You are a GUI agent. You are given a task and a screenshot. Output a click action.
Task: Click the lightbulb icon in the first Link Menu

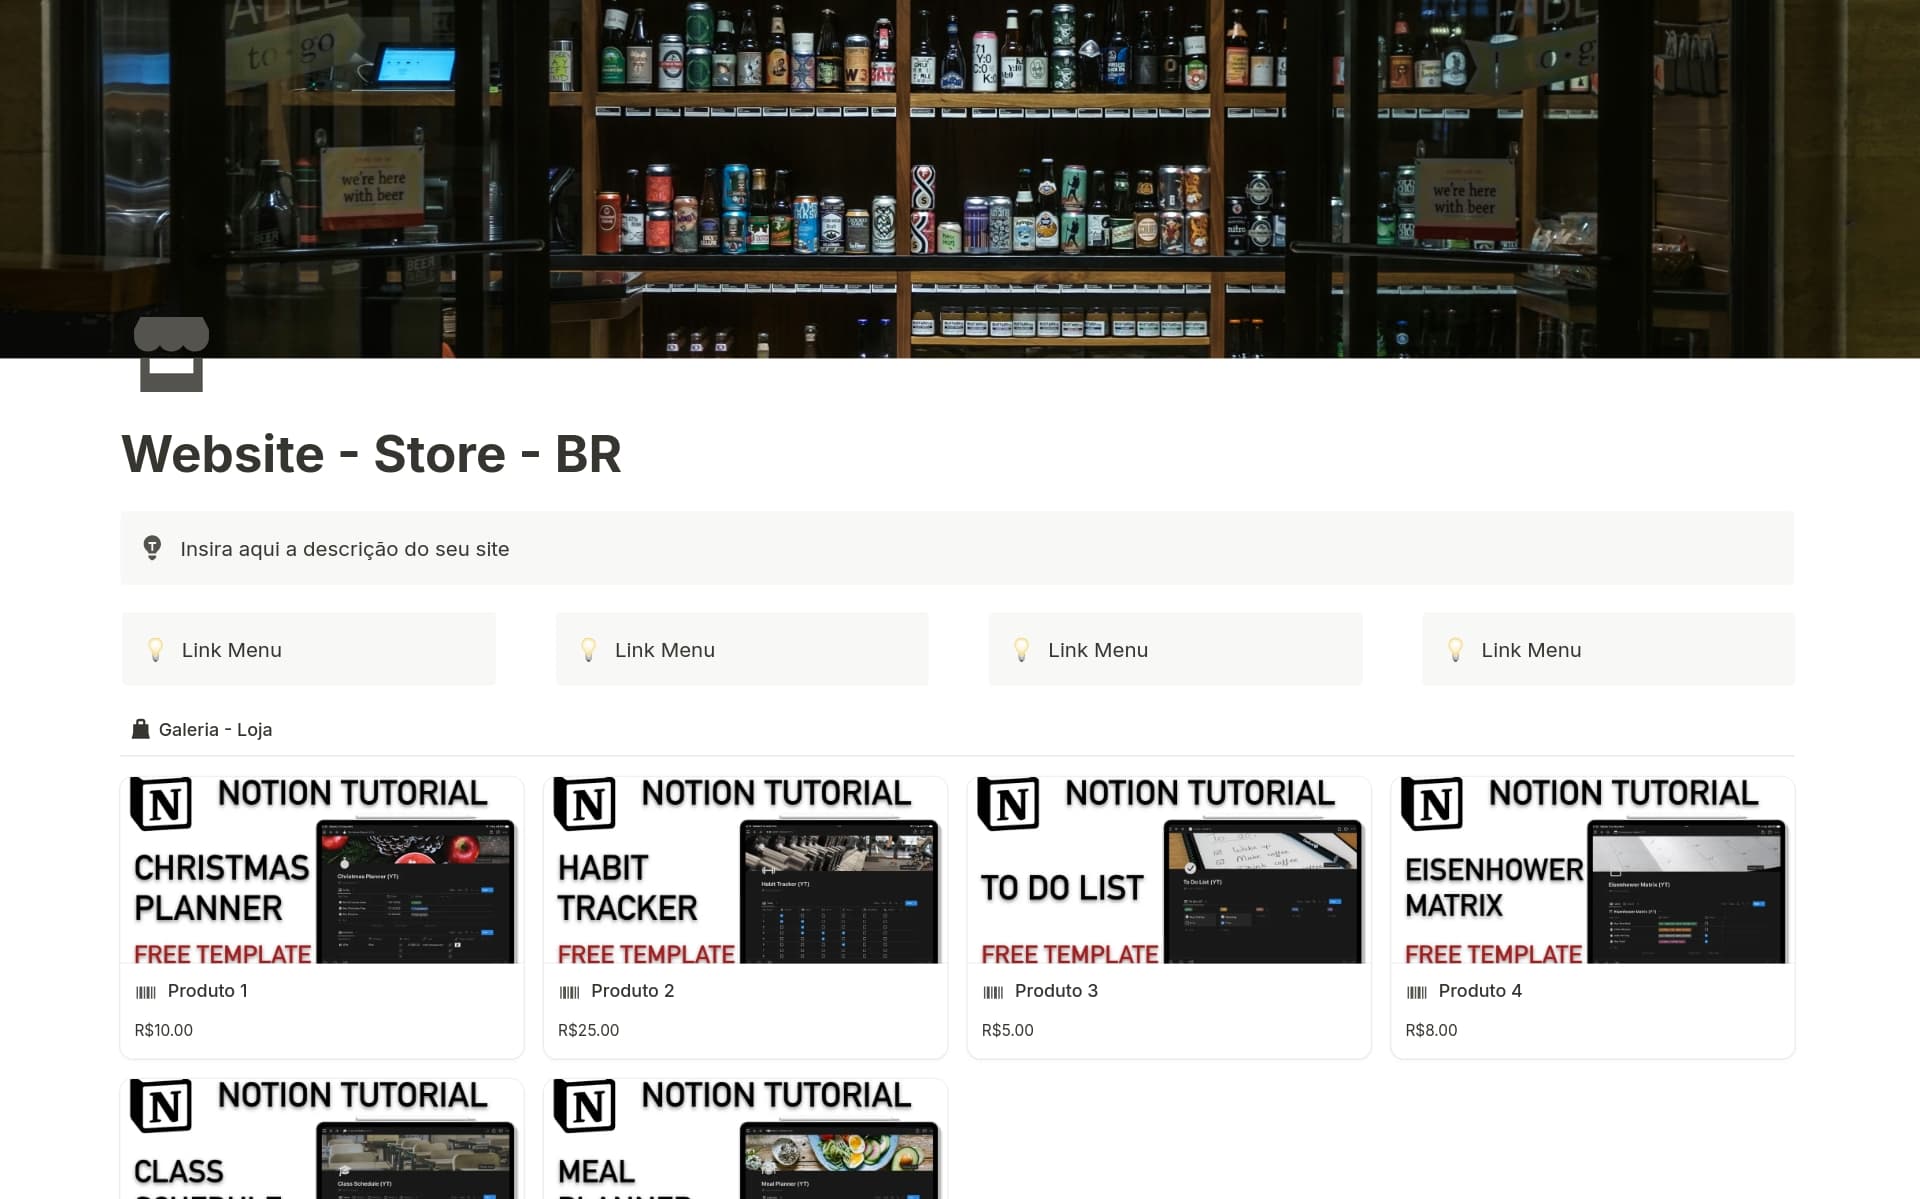(155, 649)
